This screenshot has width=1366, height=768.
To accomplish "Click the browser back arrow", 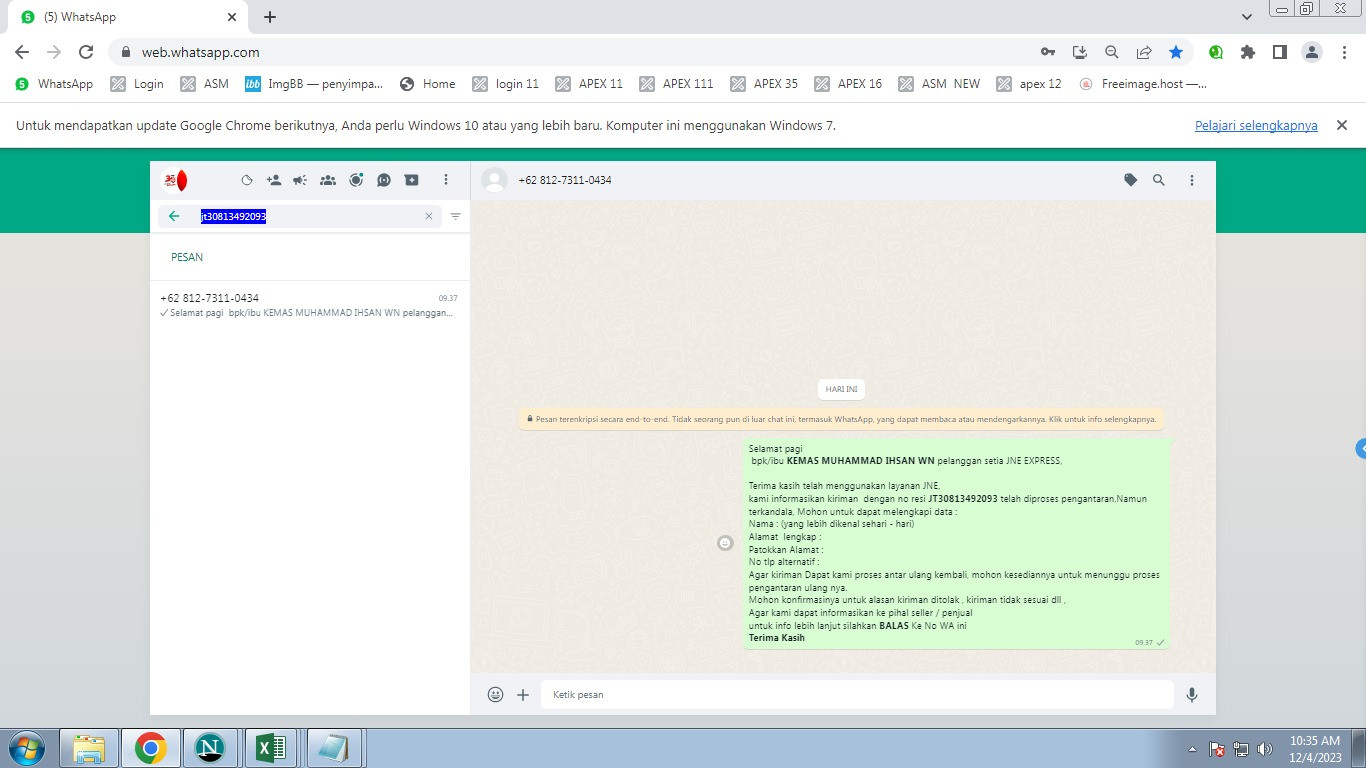I will click(x=22, y=52).
